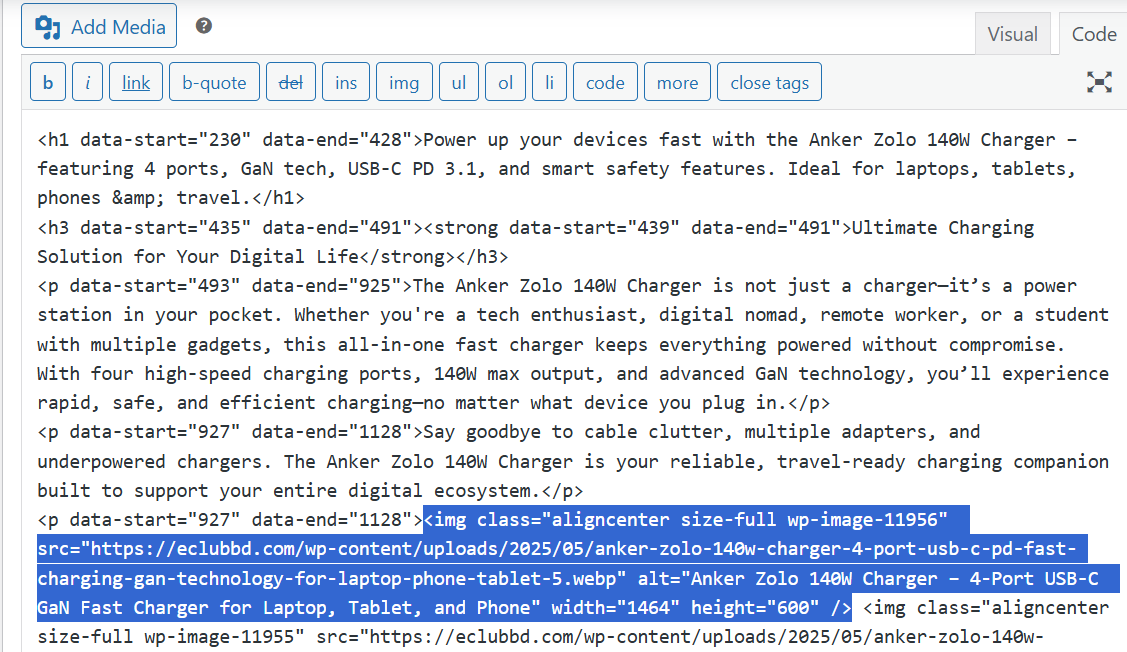Click the 'Say goodbye to cable clutter' text
Image resolution: width=1127 pixels, height=652 pixels.
point(573,432)
